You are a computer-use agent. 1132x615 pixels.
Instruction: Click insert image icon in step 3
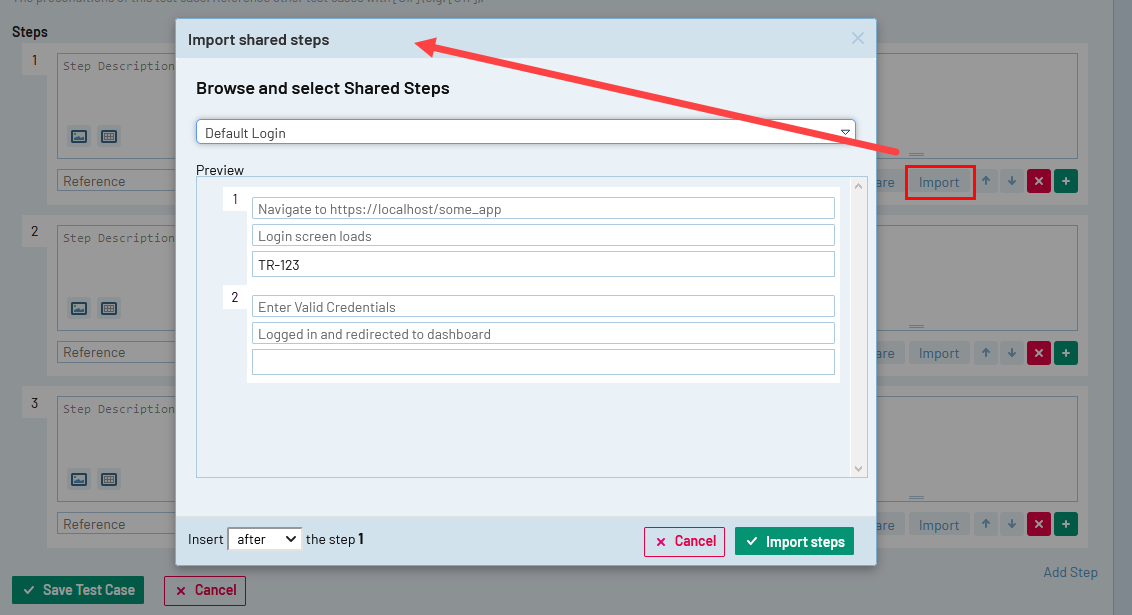[79, 479]
